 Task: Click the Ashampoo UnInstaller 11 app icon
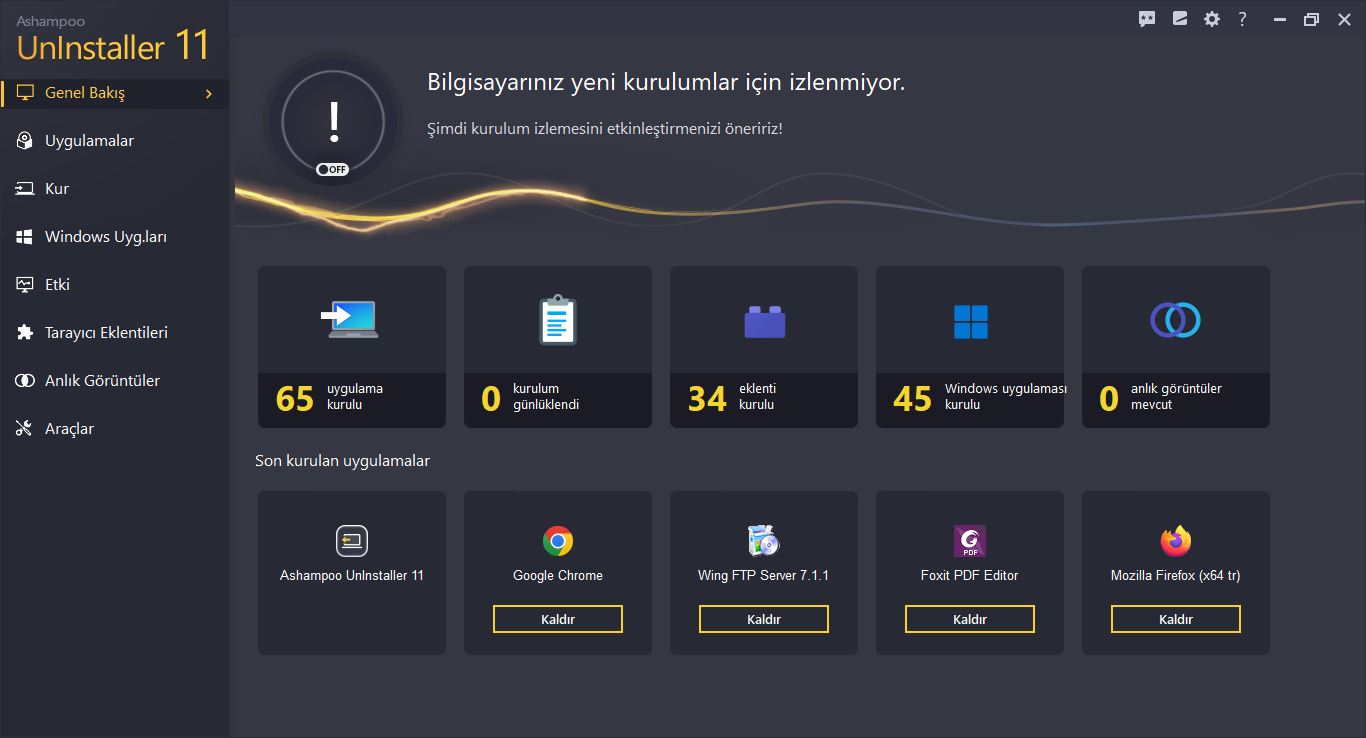[352, 541]
